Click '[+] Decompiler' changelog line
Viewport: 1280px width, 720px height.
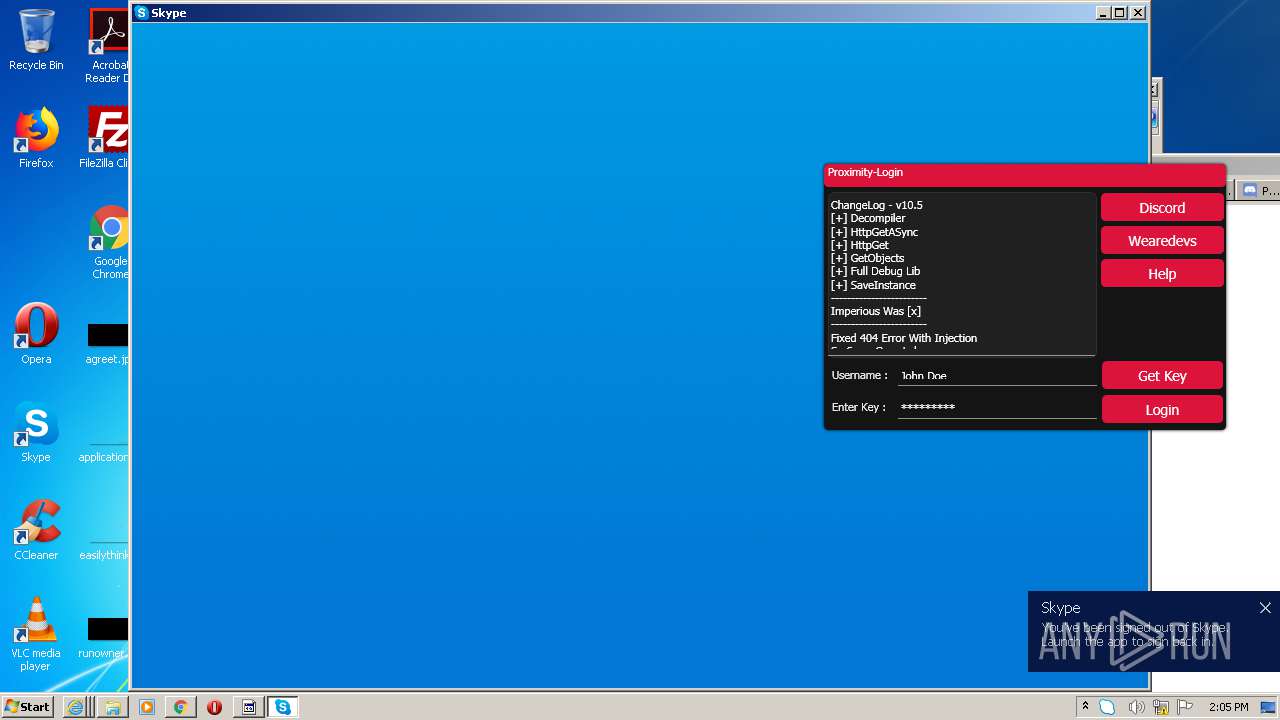pos(868,218)
